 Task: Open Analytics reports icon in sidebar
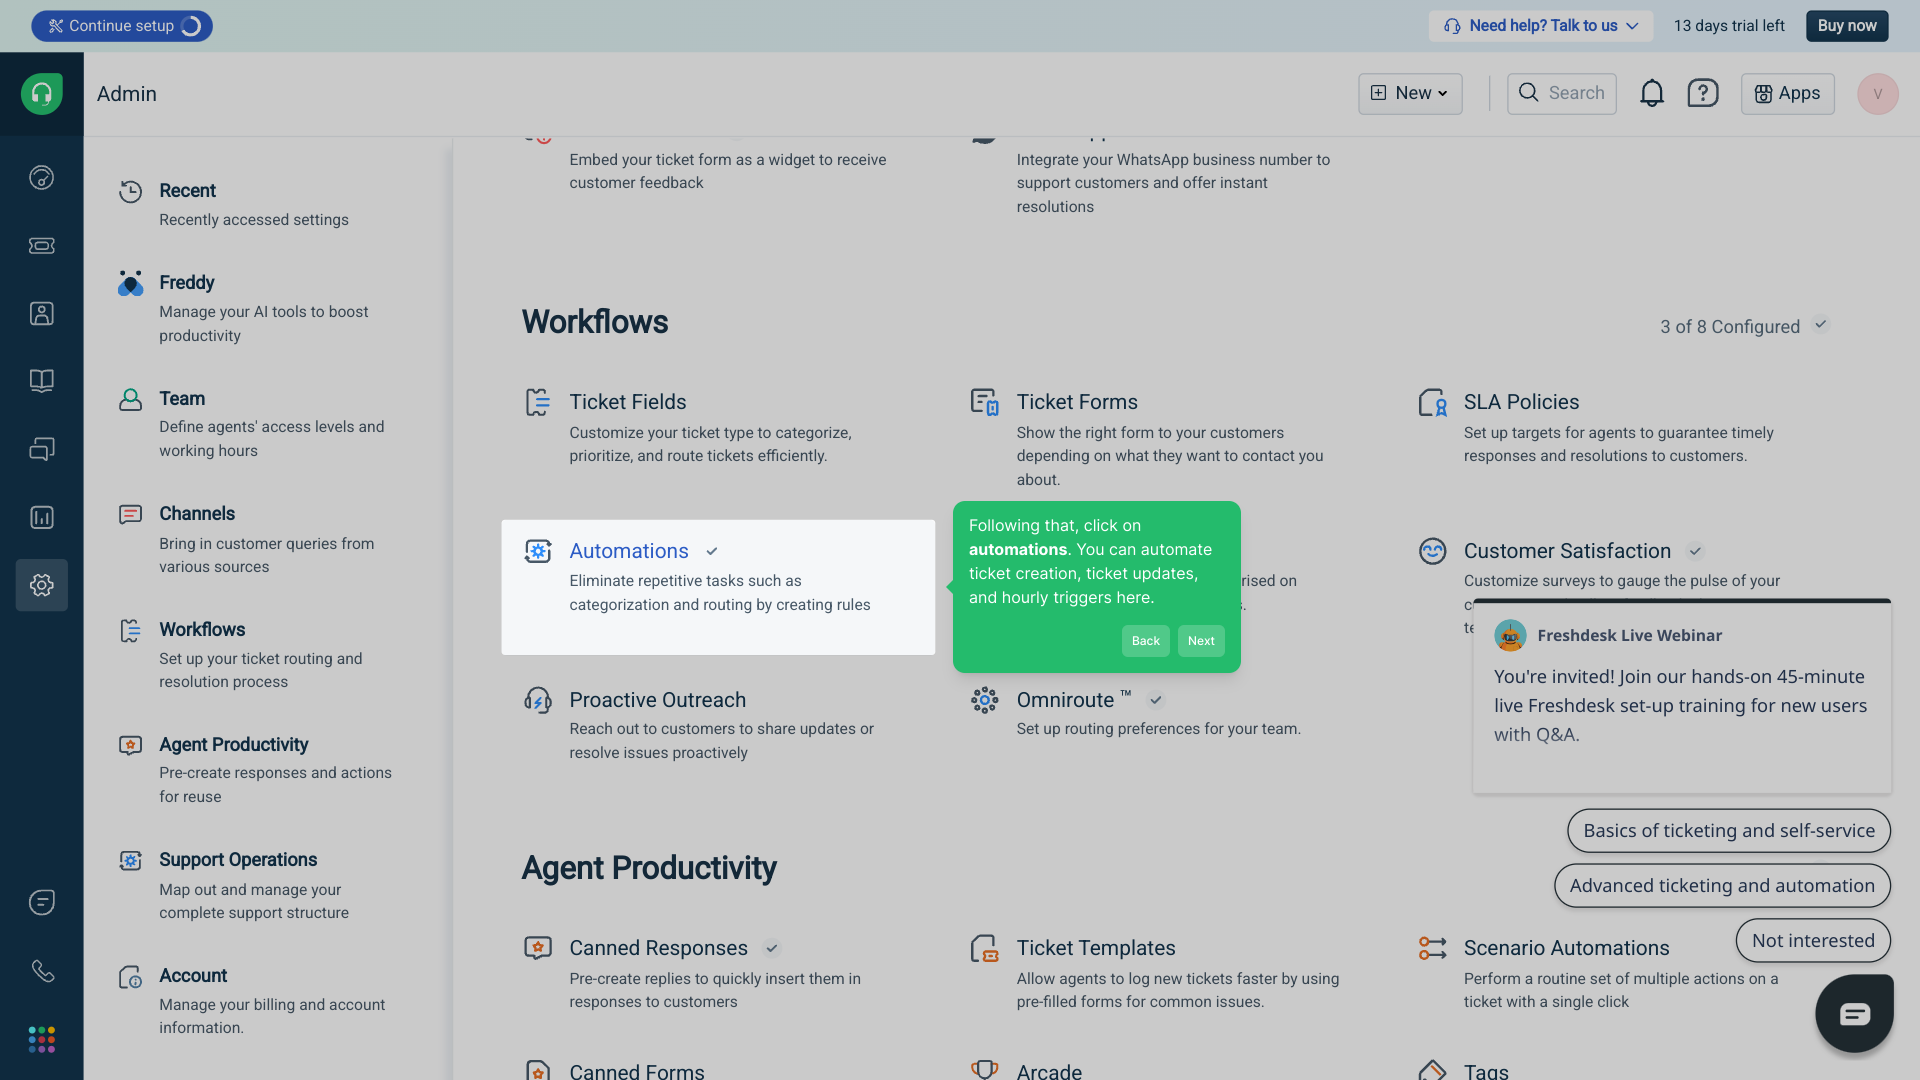click(41, 517)
